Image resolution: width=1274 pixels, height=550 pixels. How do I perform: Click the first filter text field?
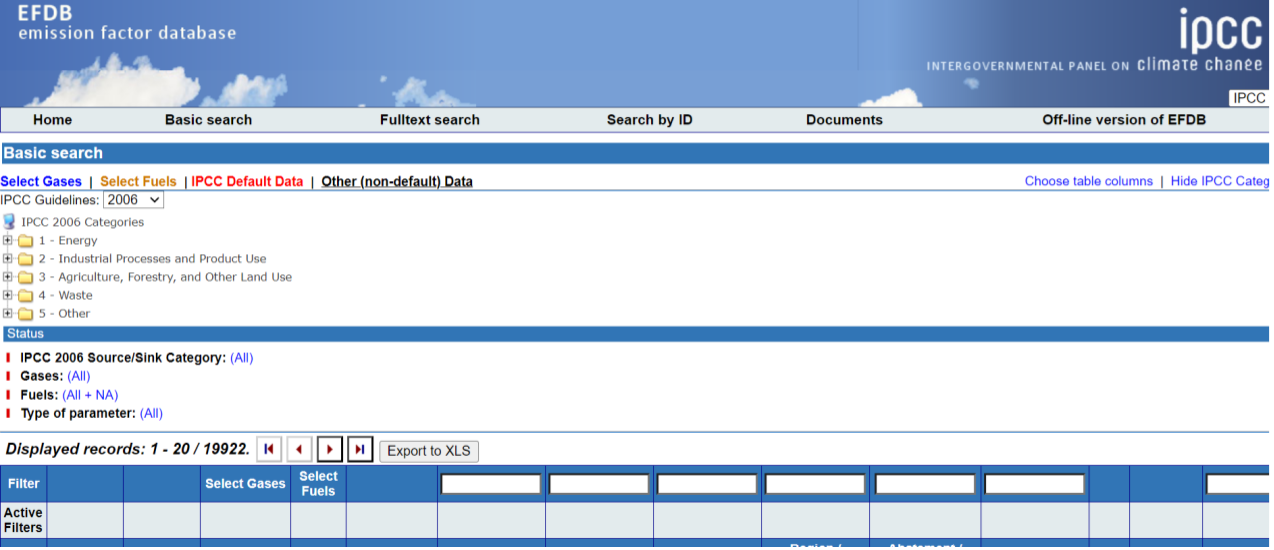click(x=491, y=484)
